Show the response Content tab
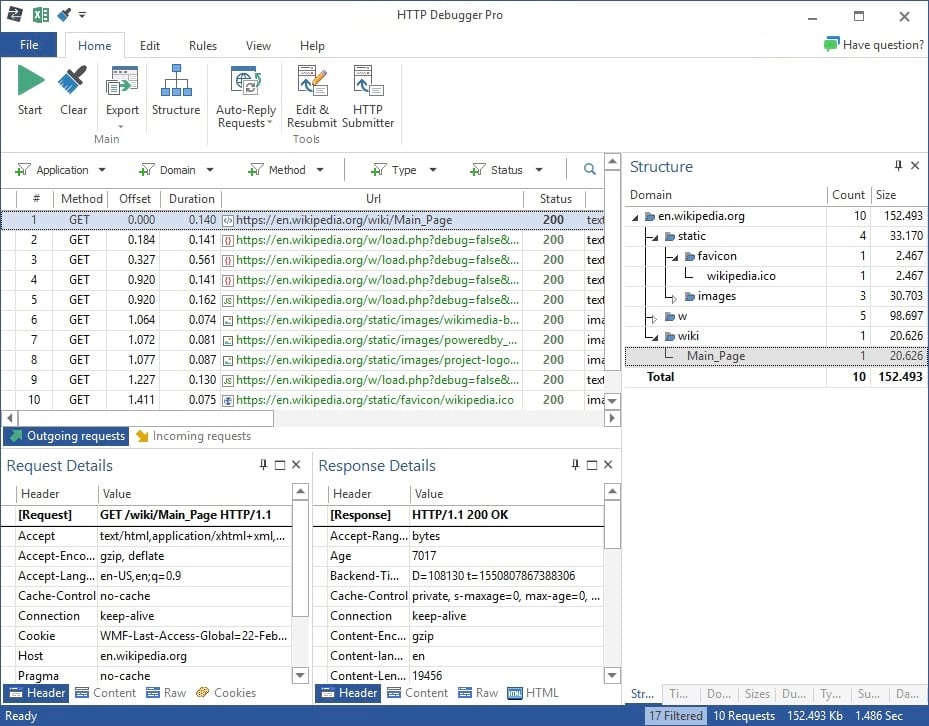Screen dimensions: 929x726 418,693
